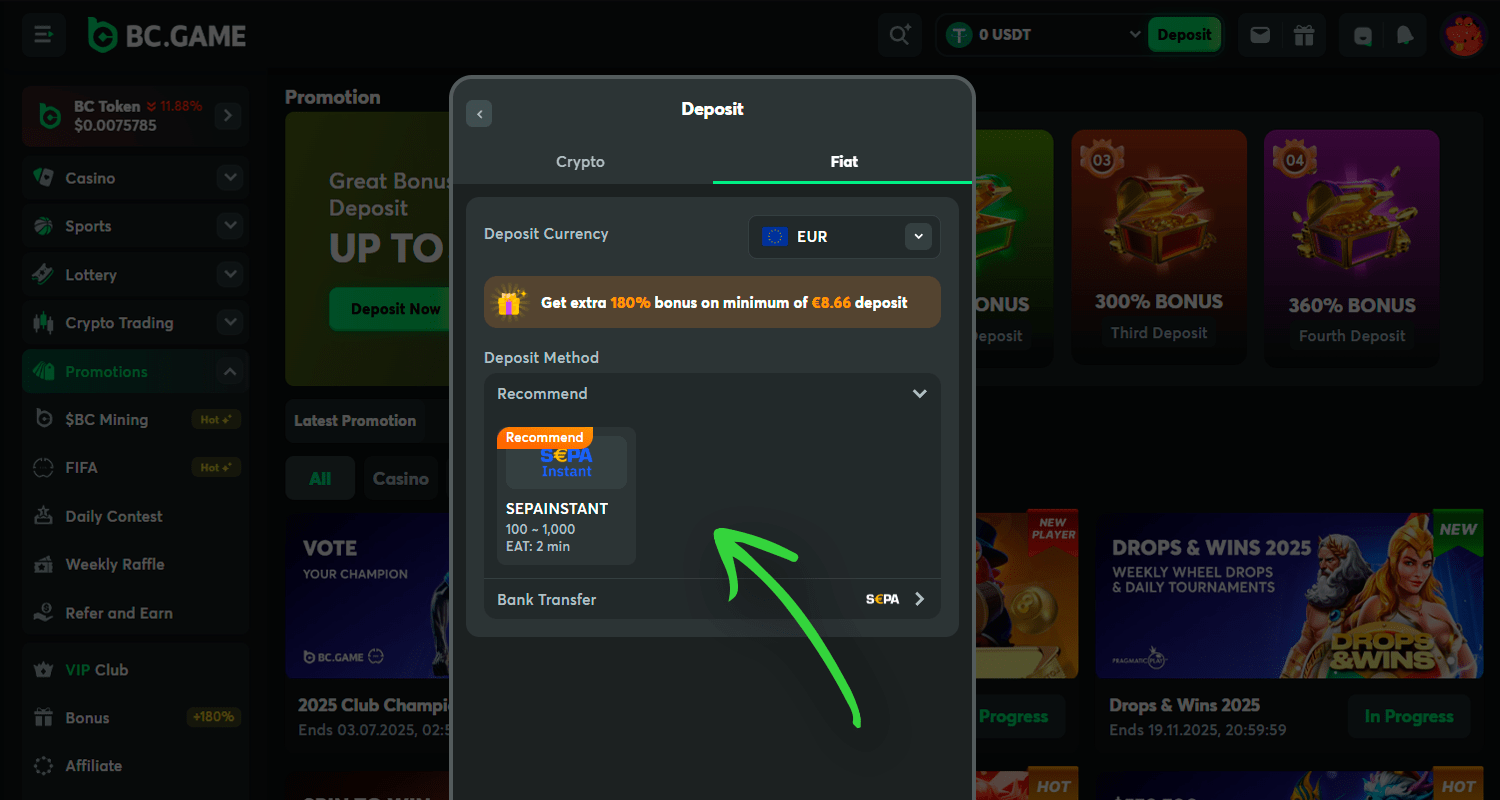Click the Lottery ticket icon in sidebar
Screen dimensions: 1500x800
pyautogui.click(x=43, y=274)
